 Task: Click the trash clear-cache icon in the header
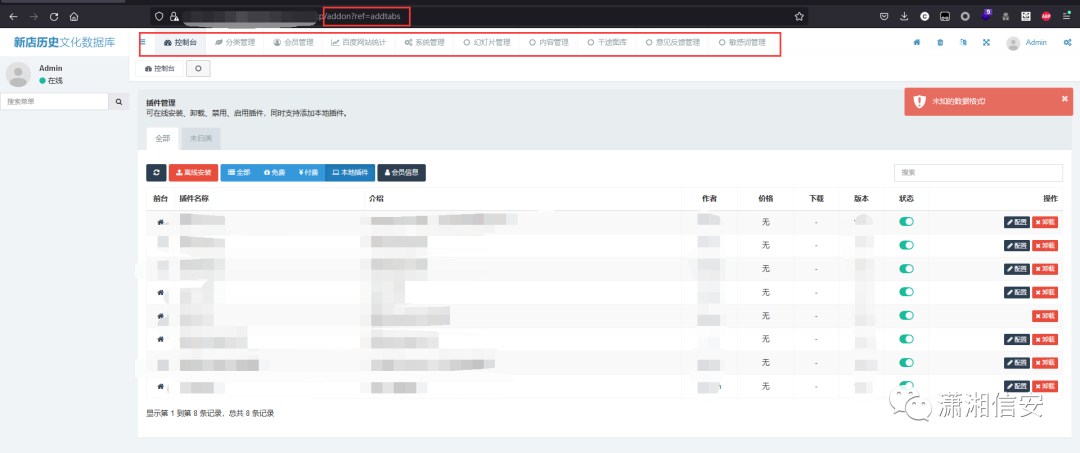coord(940,43)
